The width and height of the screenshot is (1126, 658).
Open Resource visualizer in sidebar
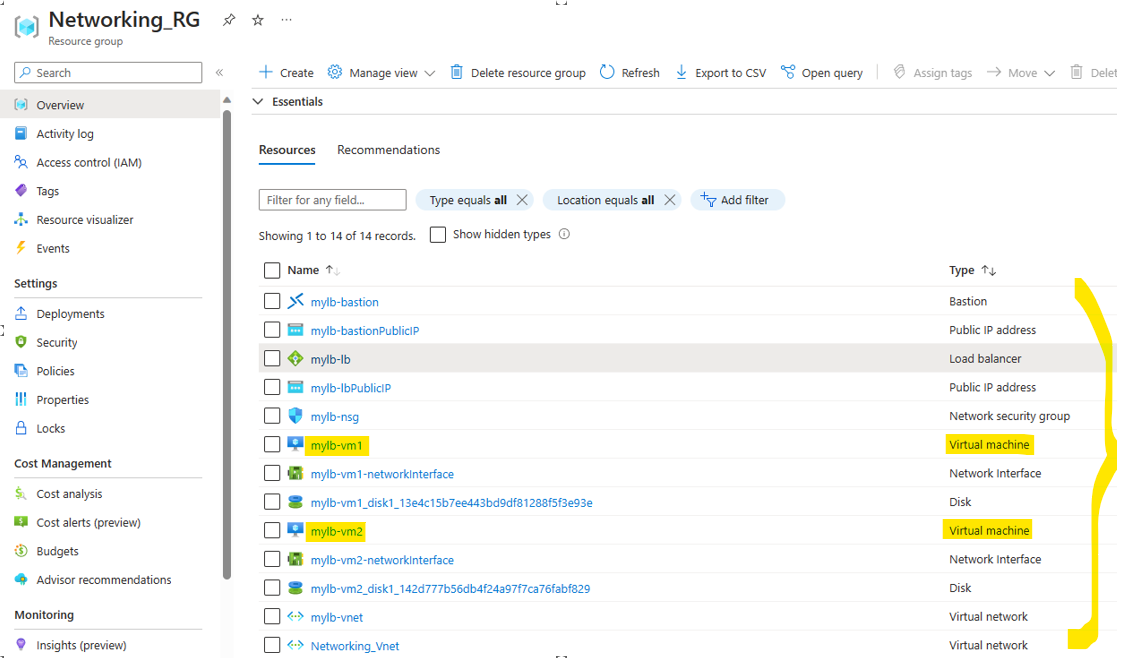click(85, 220)
